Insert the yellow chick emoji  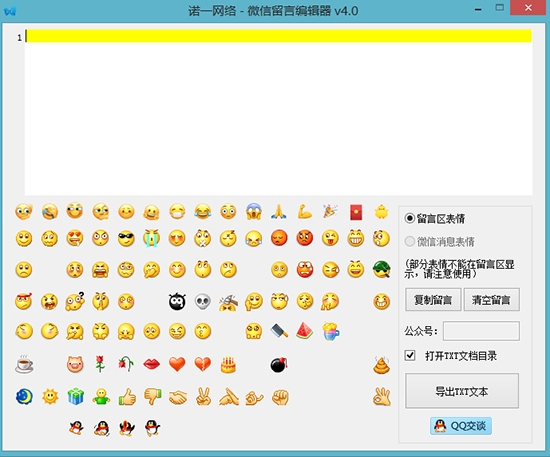(382, 212)
